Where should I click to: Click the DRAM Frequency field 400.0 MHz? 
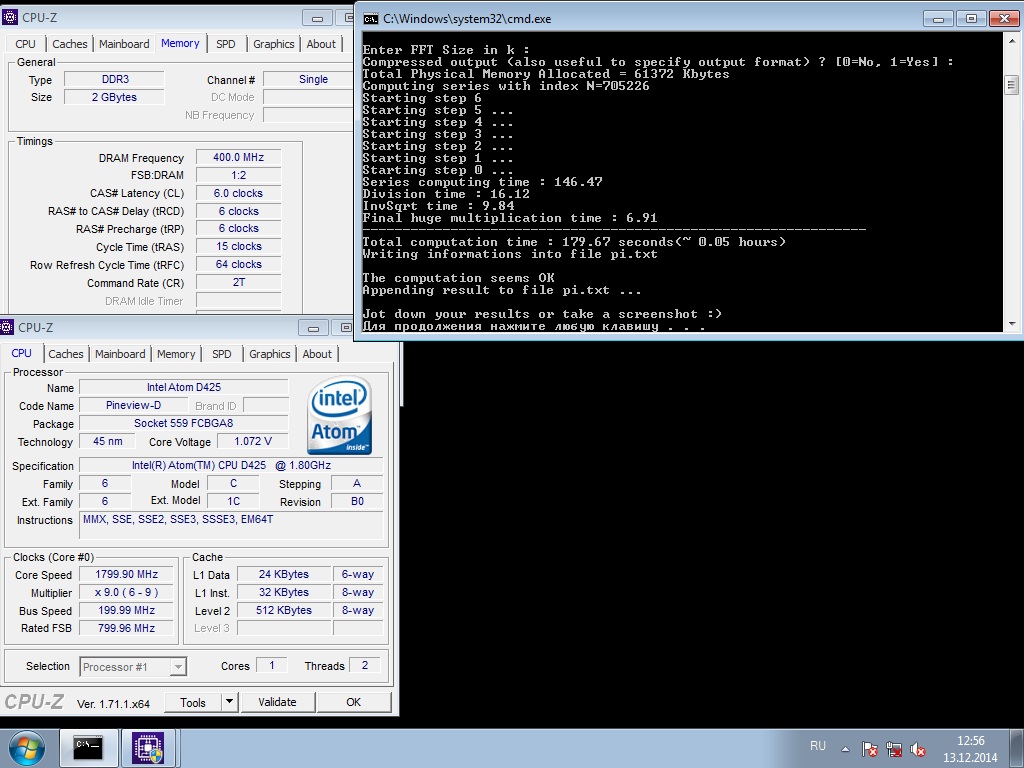(x=238, y=157)
